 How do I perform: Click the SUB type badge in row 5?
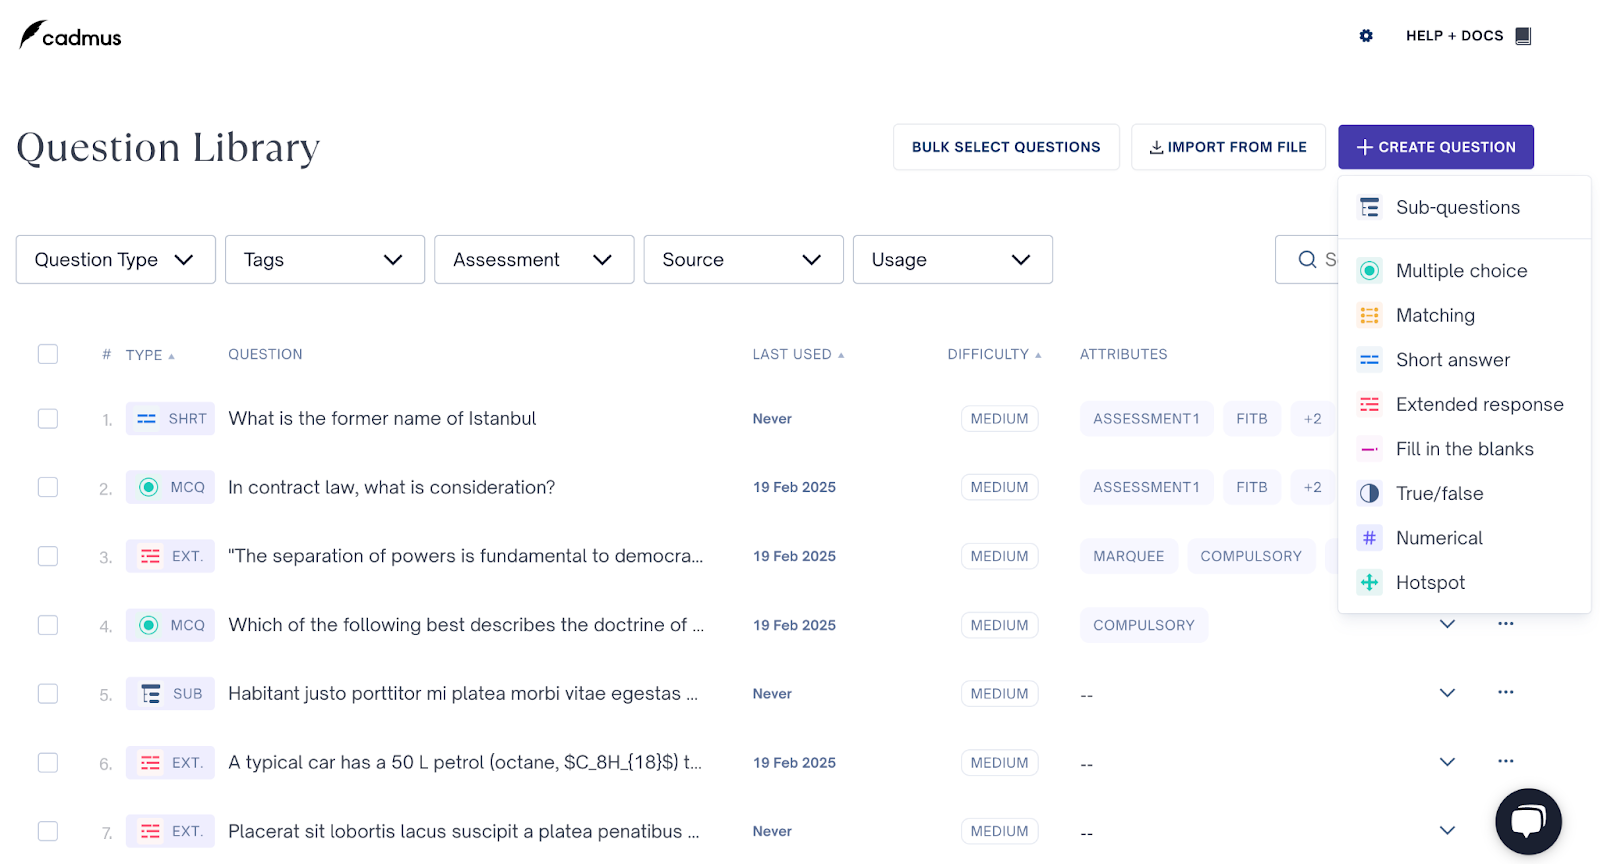[x=170, y=694]
